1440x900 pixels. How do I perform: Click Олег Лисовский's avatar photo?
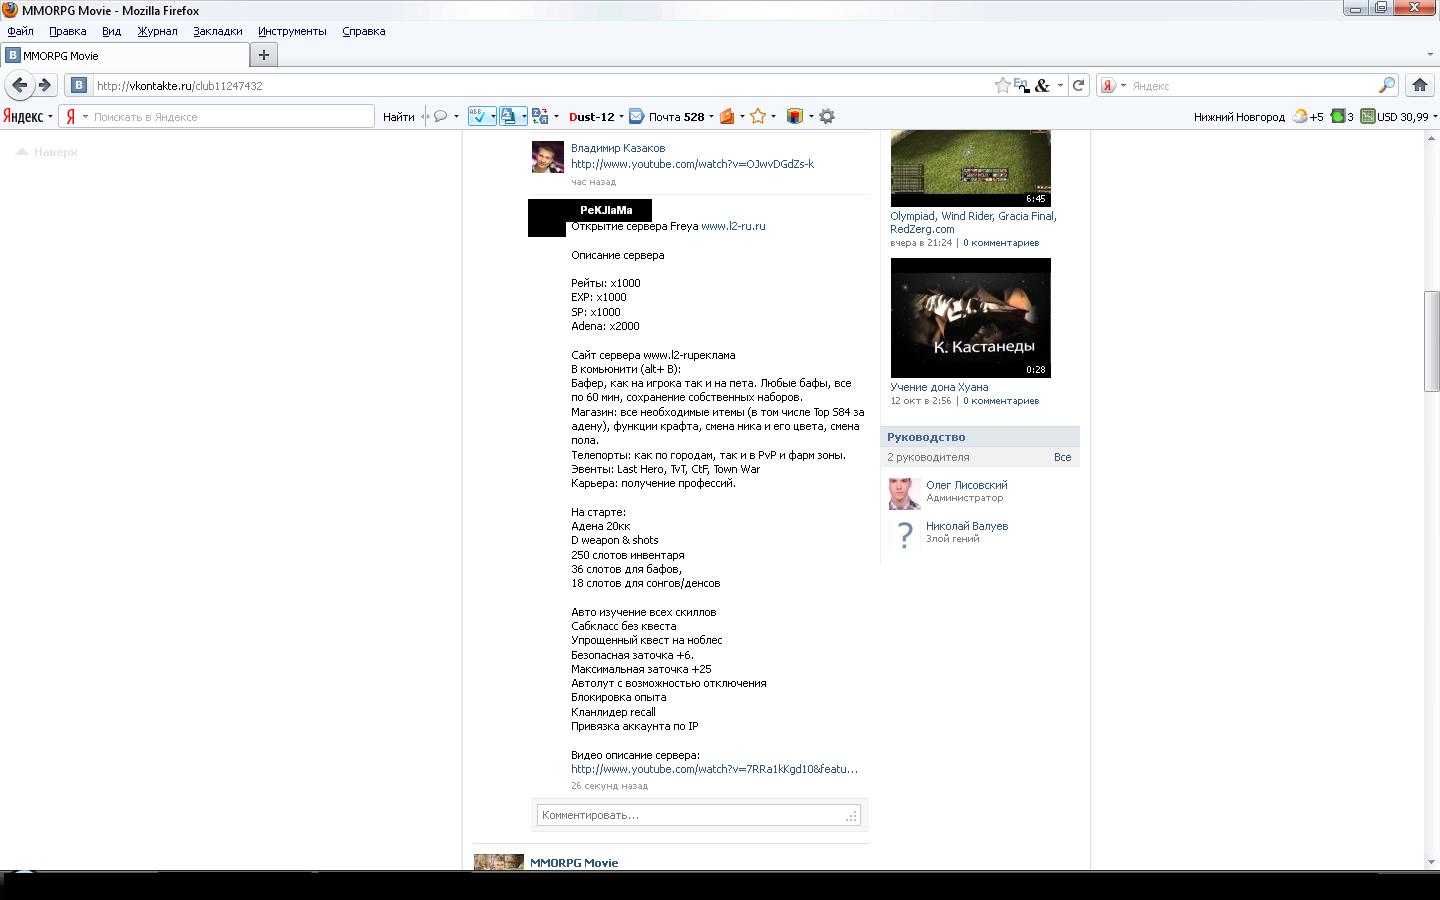[x=904, y=493]
